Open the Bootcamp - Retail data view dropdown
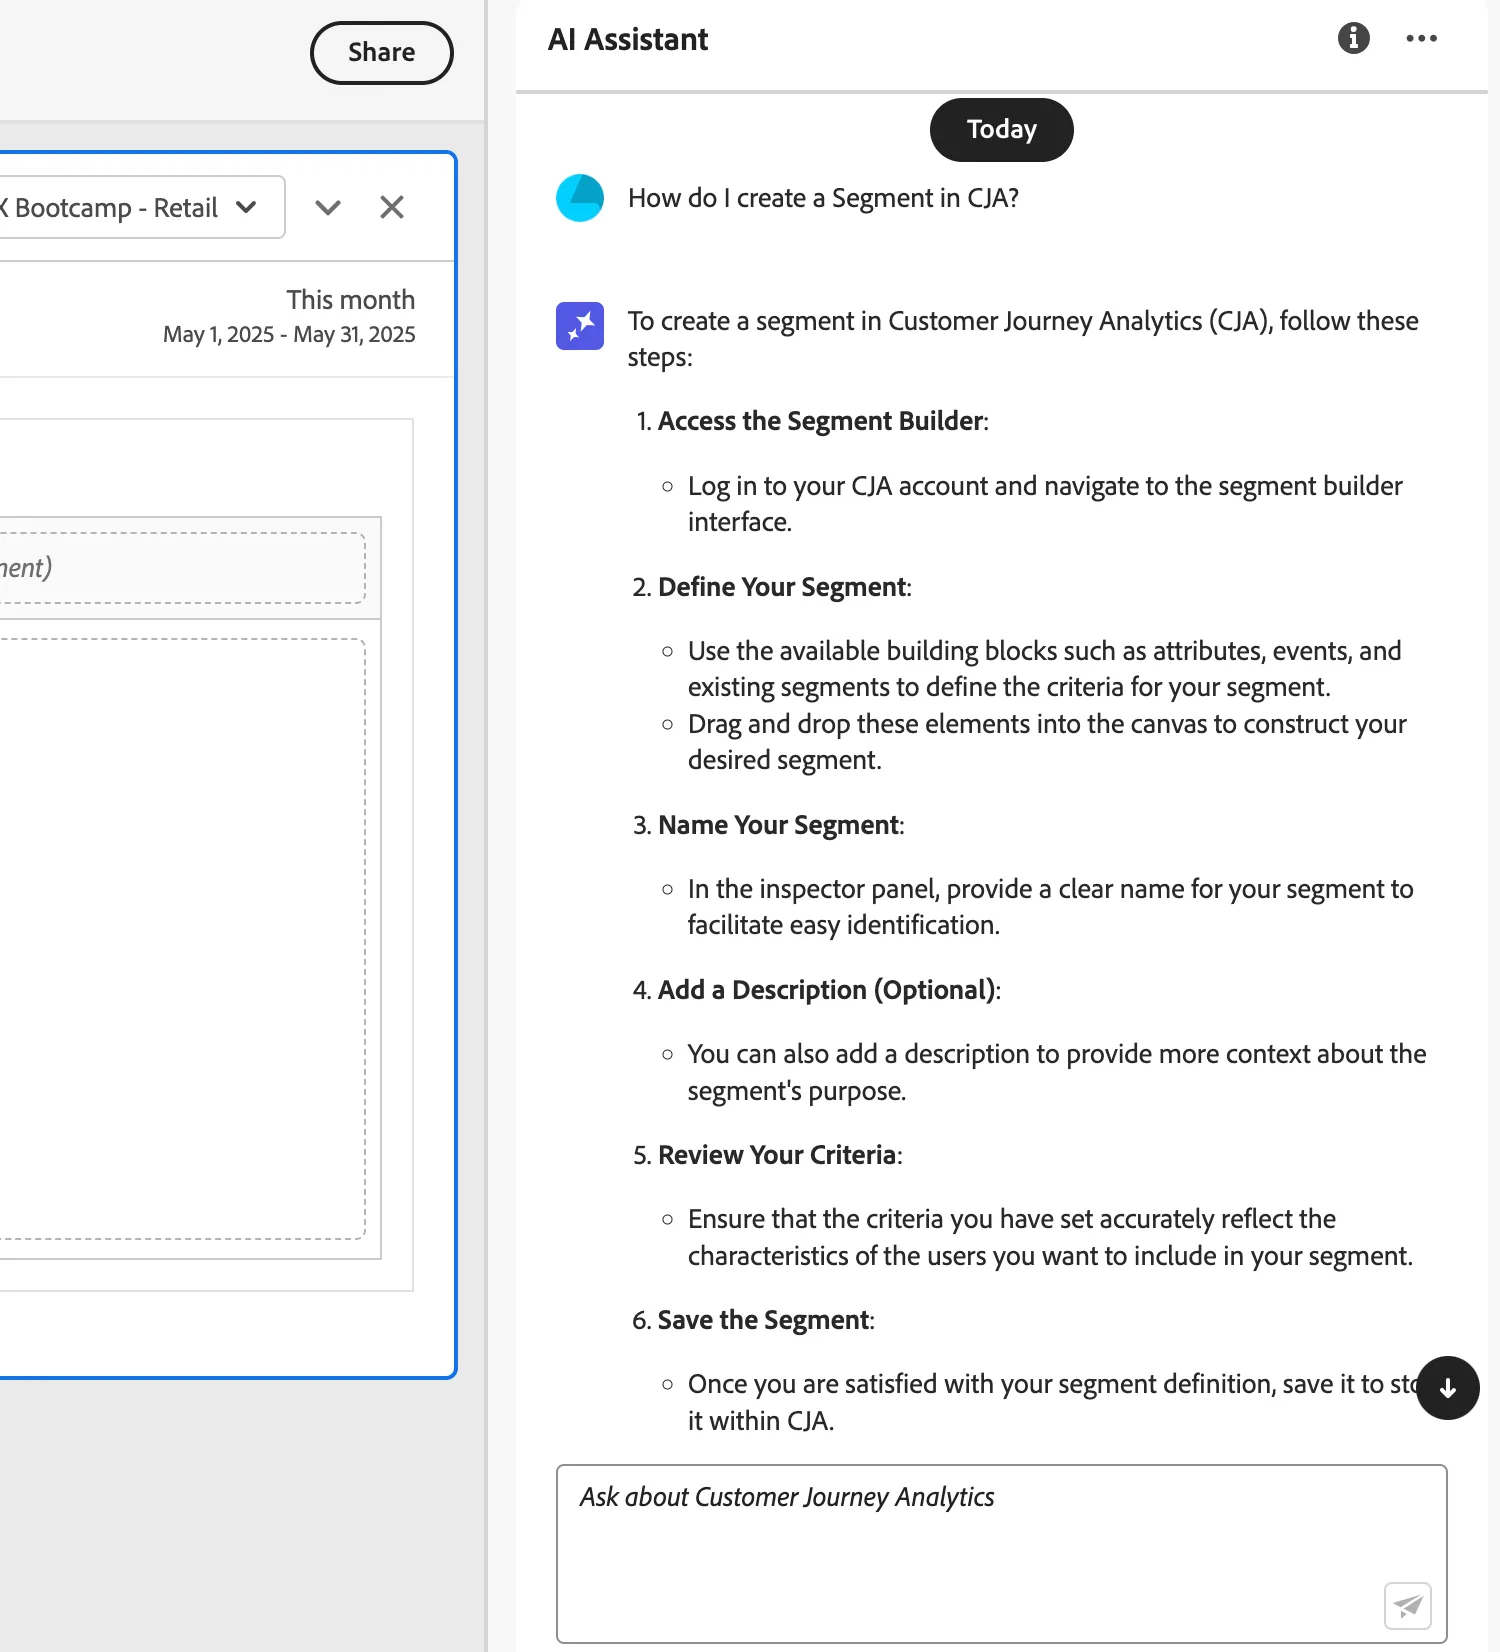Image resolution: width=1500 pixels, height=1652 pixels. (x=141, y=207)
